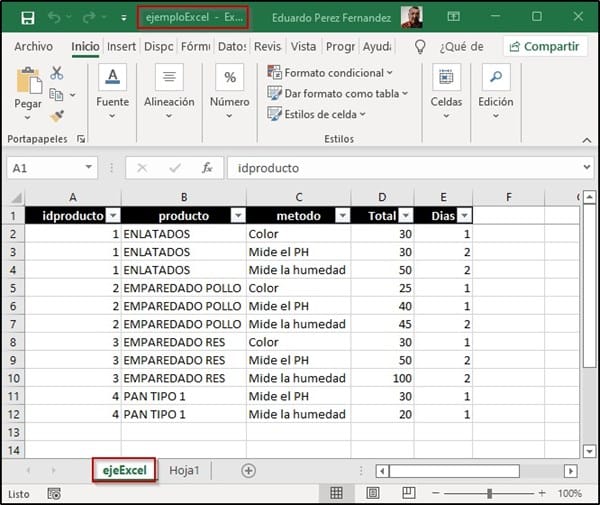Switch to the Hoja1 sheet tab
The image size is (600, 505).
tap(184, 470)
